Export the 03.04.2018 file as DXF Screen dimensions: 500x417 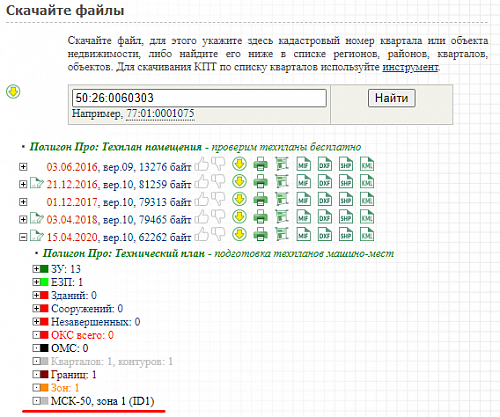coord(325,217)
